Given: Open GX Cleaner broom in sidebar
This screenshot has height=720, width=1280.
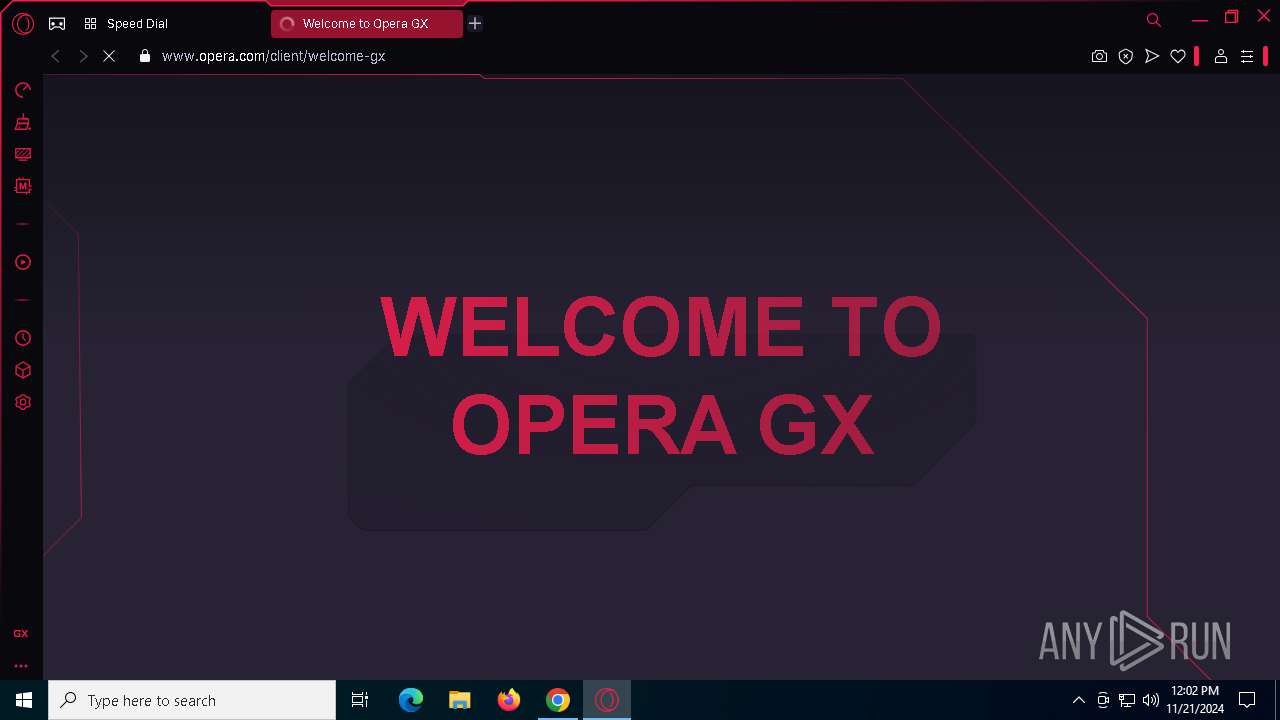Looking at the screenshot, I should pos(22,122).
